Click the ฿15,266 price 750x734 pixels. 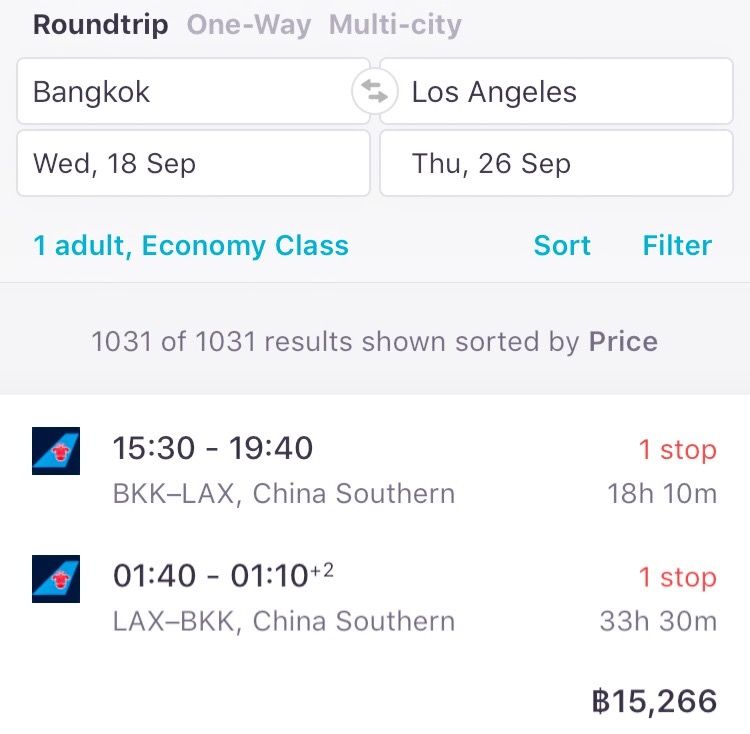click(654, 701)
